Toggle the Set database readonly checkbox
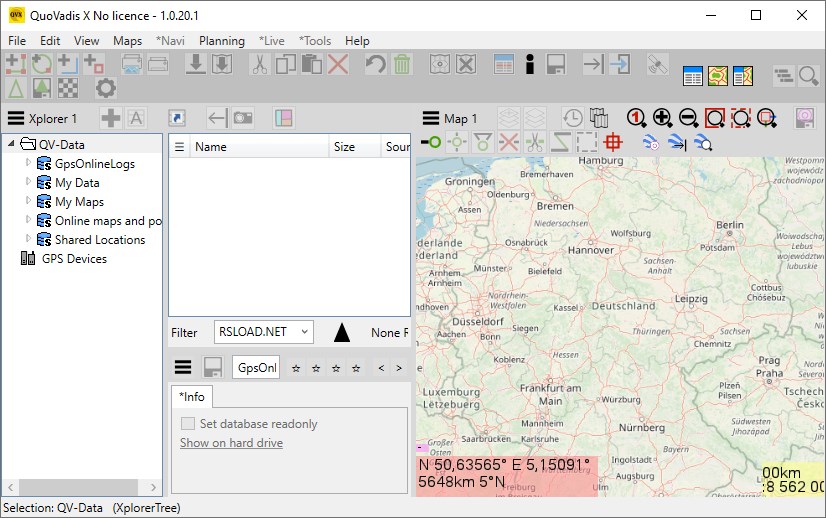 [x=188, y=424]
